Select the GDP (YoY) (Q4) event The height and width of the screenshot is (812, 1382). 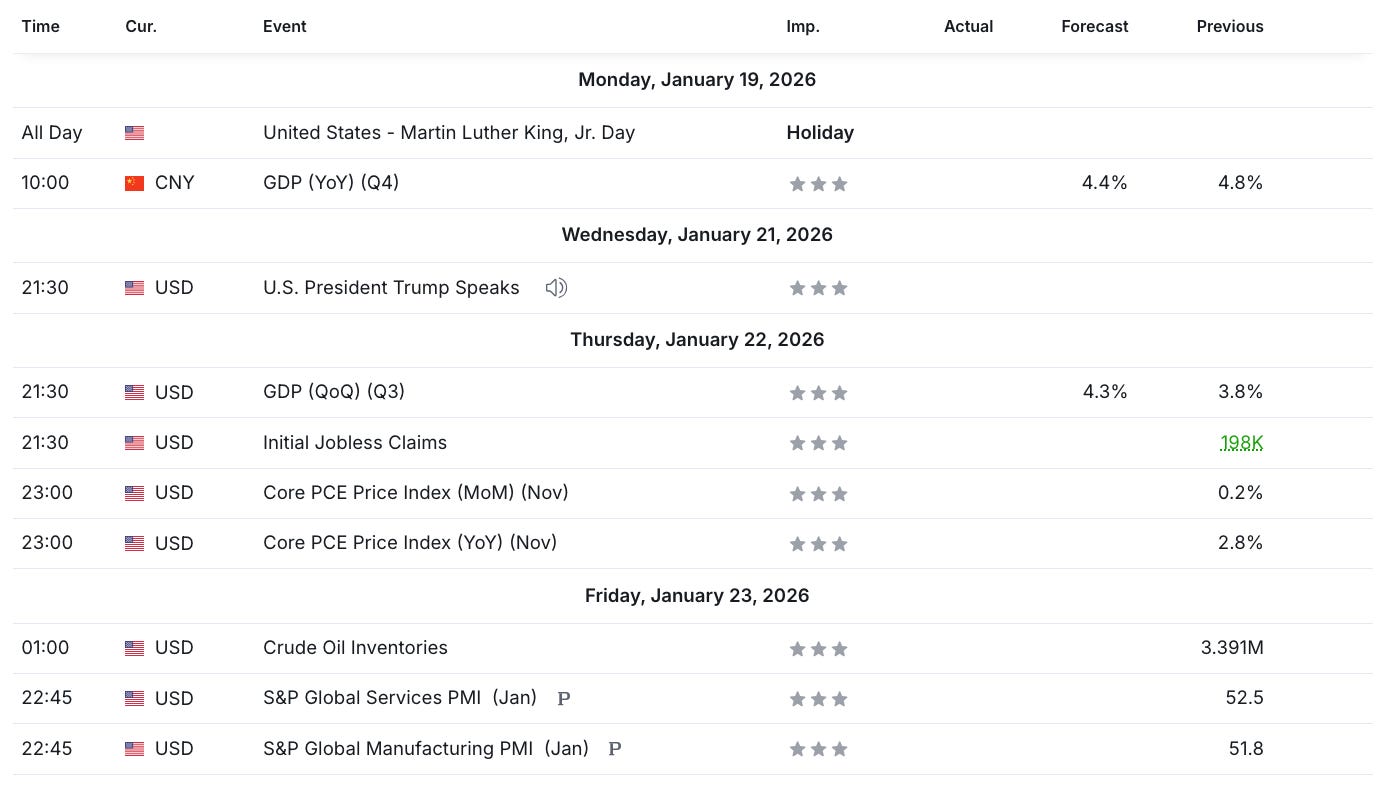point(331,183)
